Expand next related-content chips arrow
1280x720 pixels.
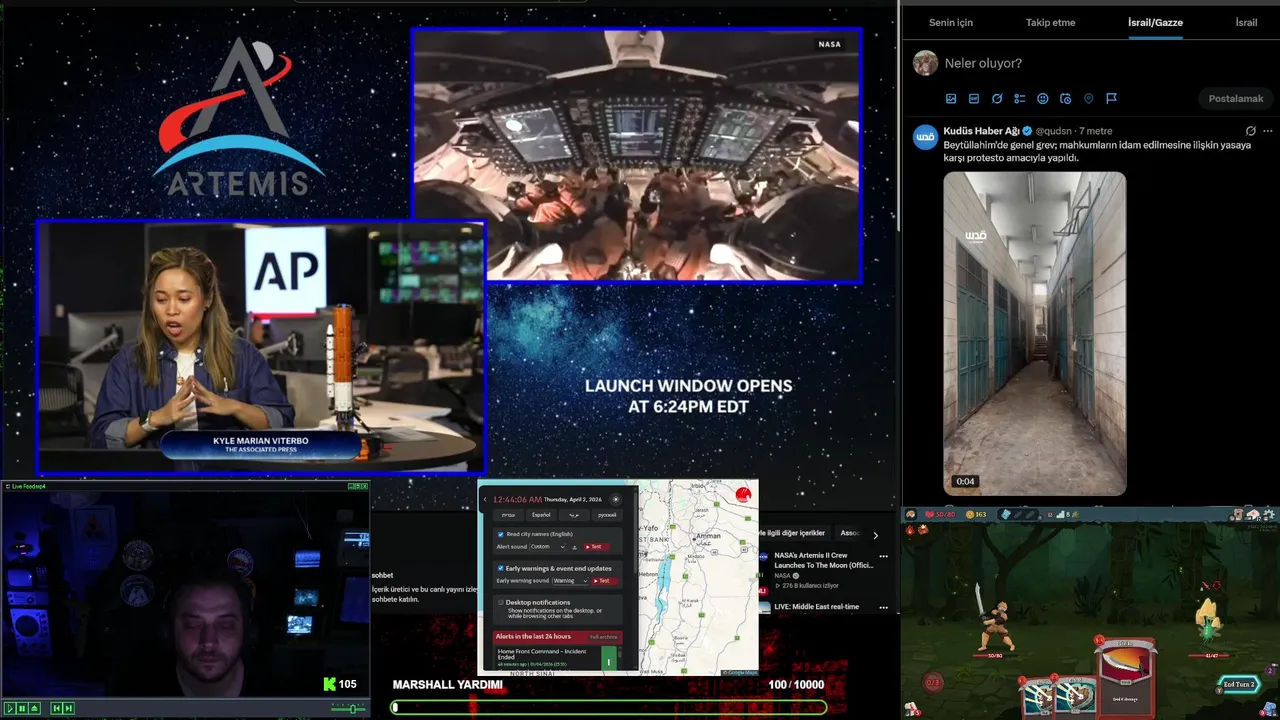click(x=875, y=535)
